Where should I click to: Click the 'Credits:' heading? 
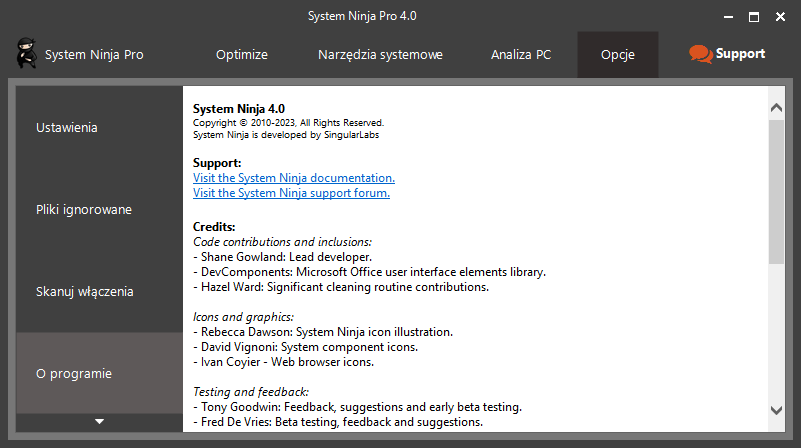pos(214,227)
